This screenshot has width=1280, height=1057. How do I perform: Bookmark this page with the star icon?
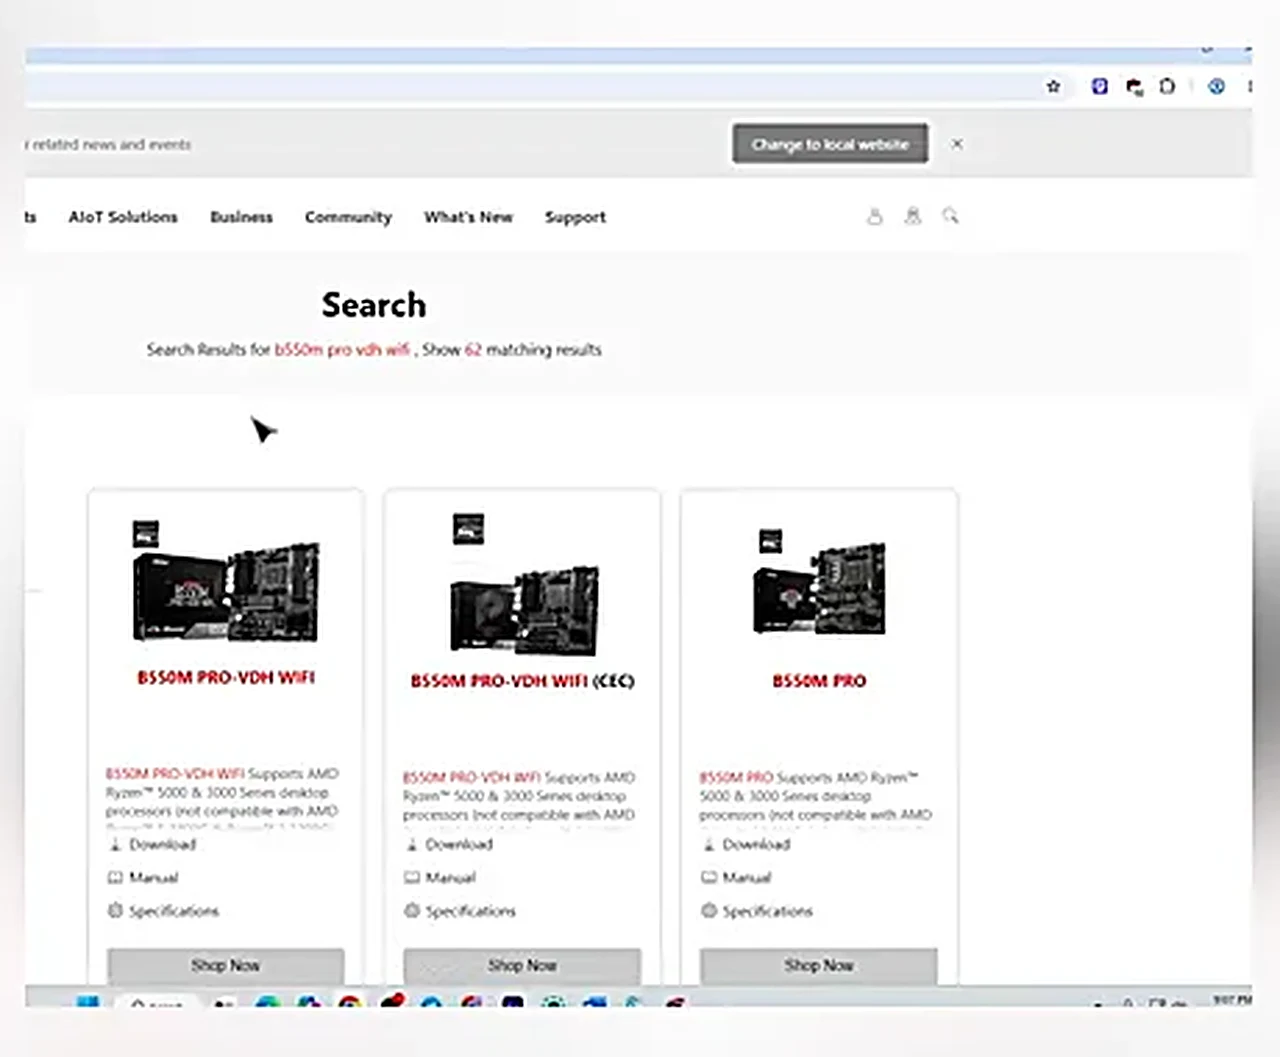point(1053,87)
